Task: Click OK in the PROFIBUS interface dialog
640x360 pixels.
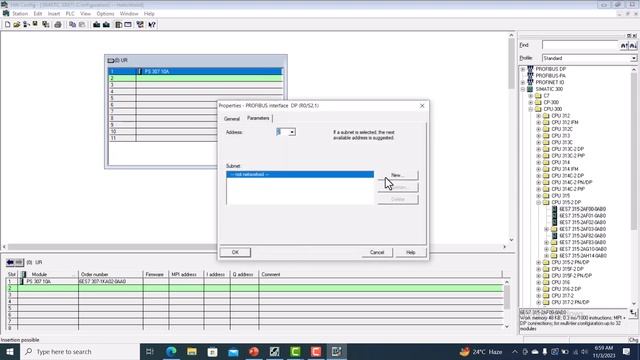Action: click(x=235, y=252)
